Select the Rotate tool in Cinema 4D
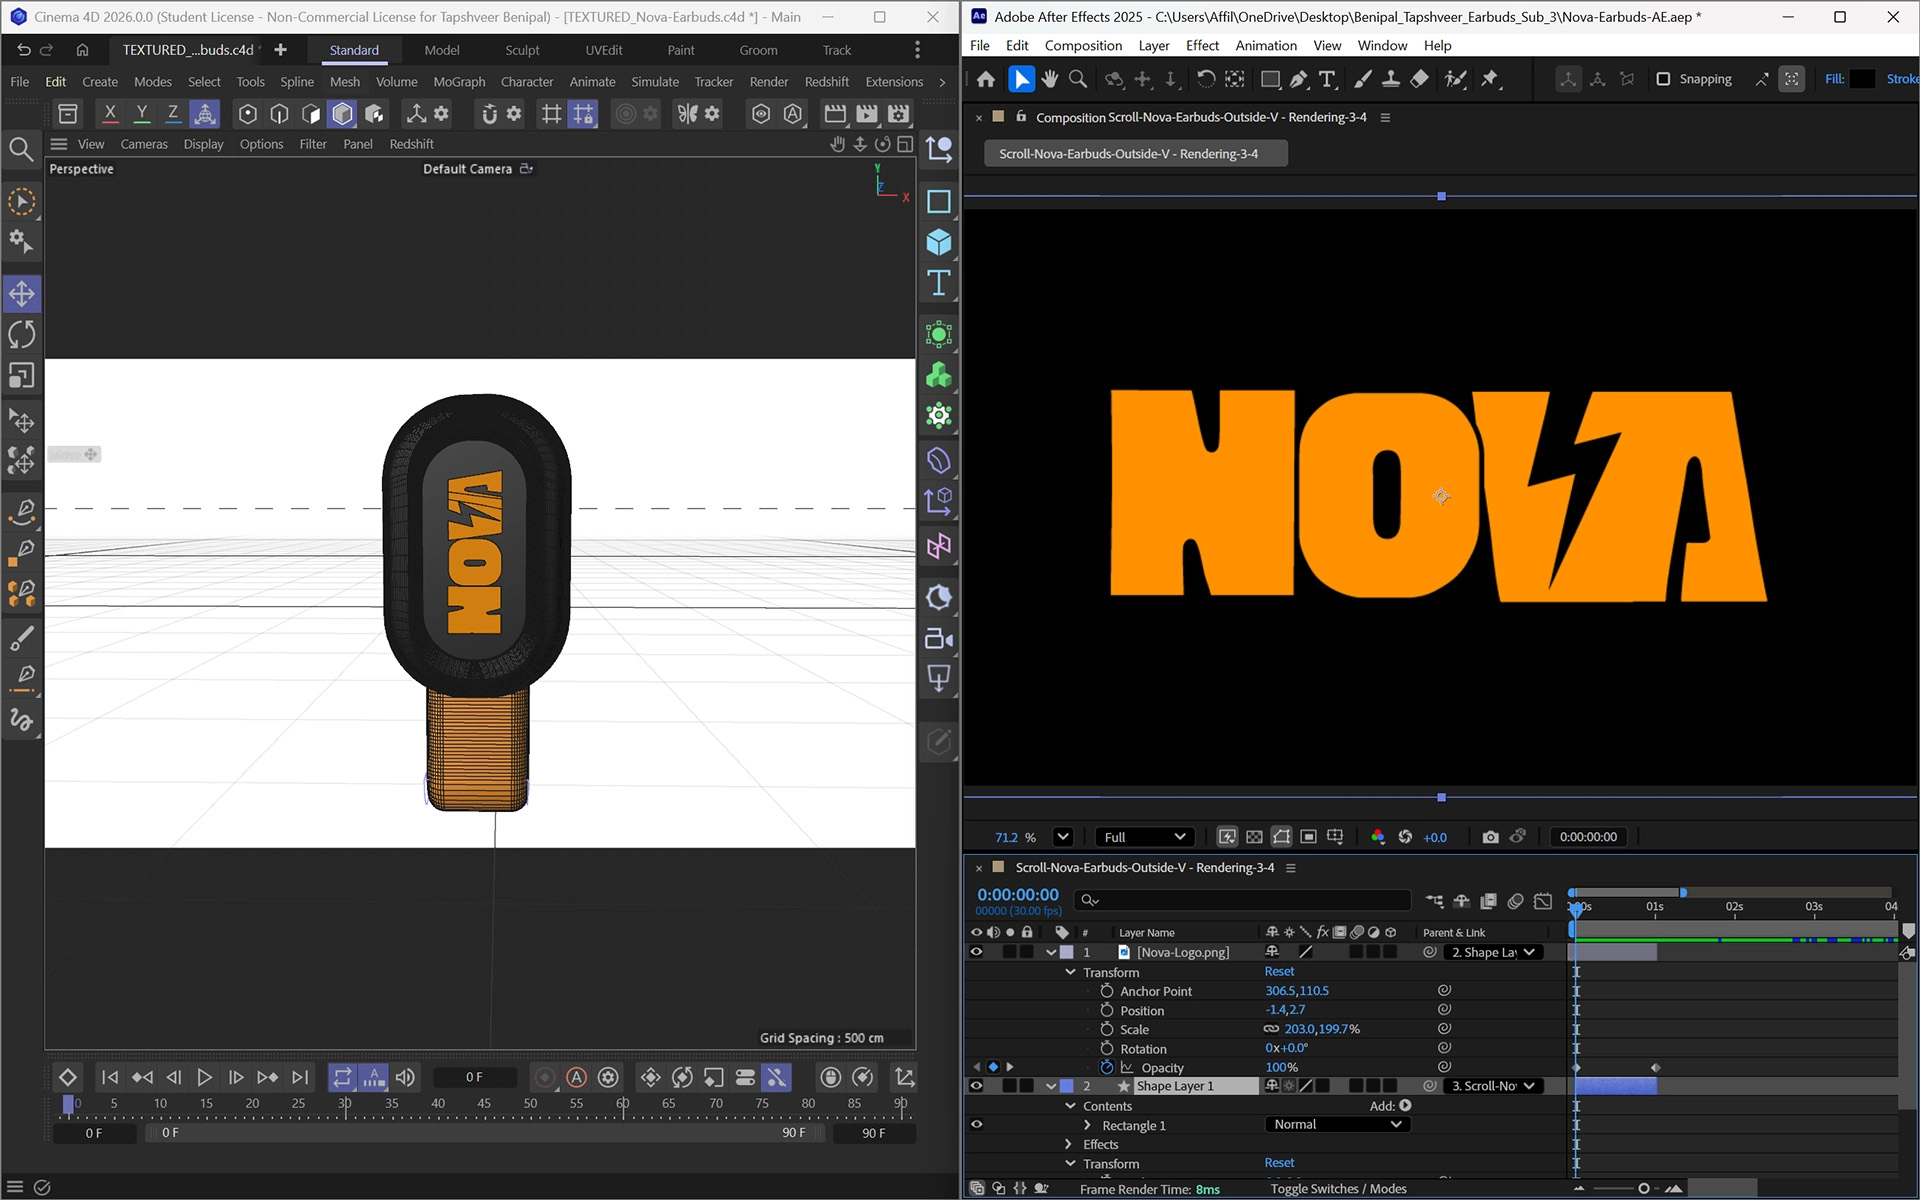 22,334
